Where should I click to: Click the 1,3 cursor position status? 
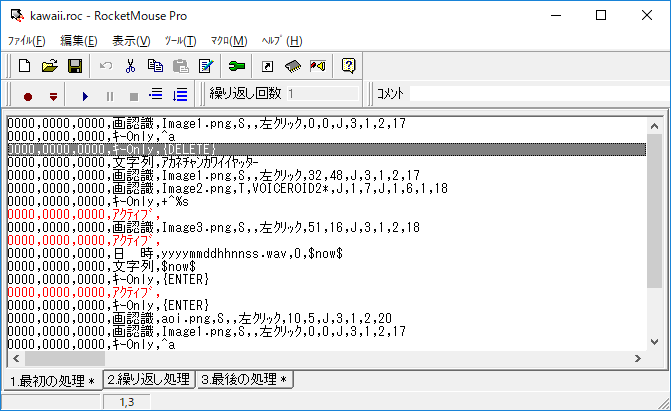click(x=127, y=402)
